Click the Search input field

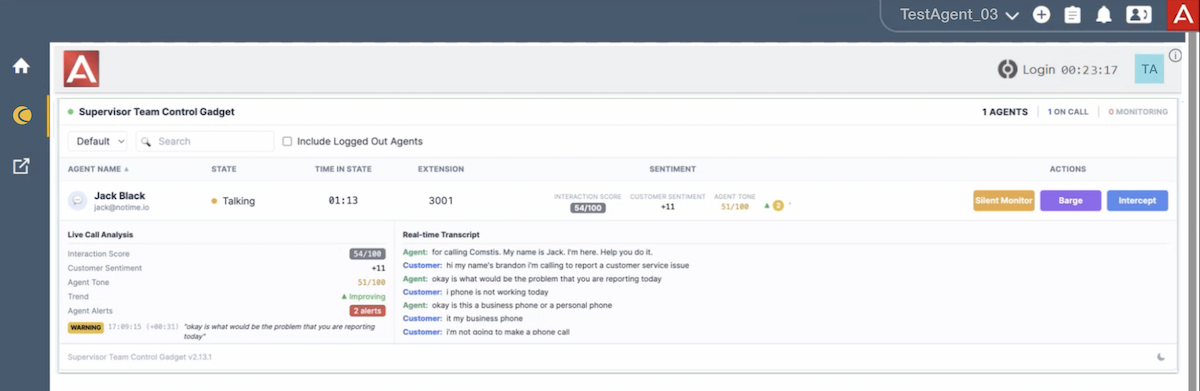[205, 141]
